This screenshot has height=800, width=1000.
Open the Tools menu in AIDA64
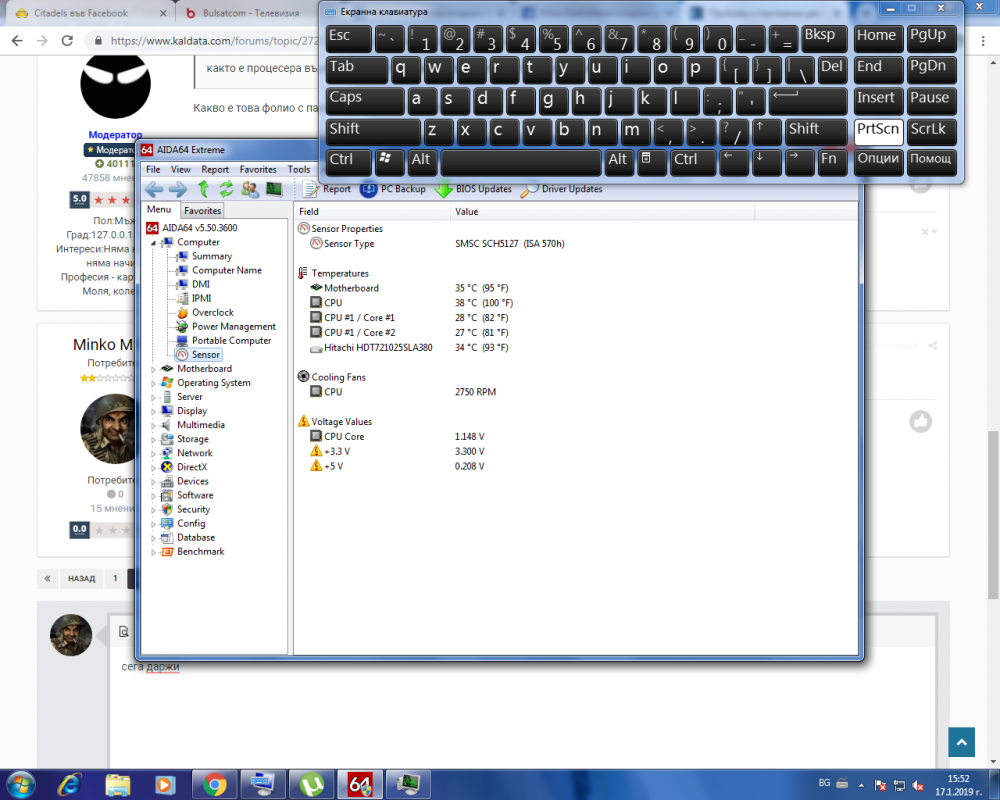click(x=298, y=169)
